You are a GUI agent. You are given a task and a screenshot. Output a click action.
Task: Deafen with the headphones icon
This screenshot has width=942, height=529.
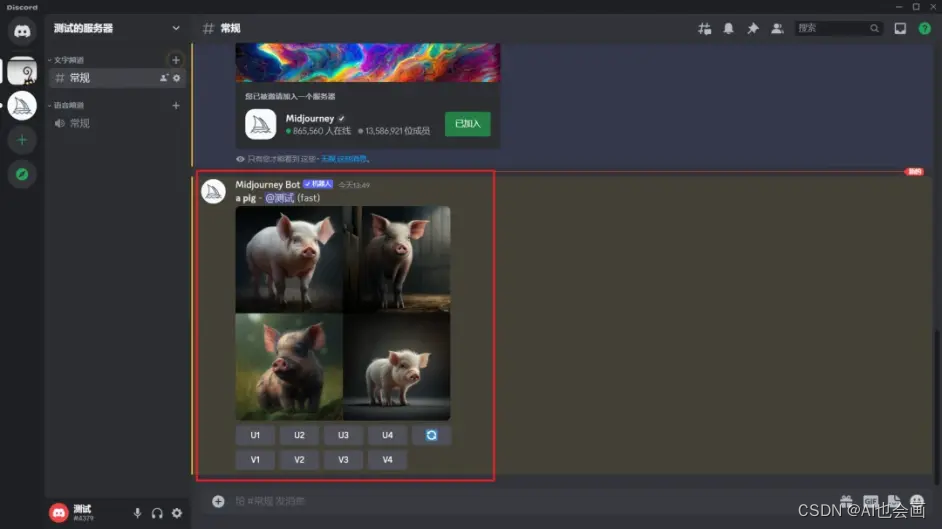tap(157, 513)
